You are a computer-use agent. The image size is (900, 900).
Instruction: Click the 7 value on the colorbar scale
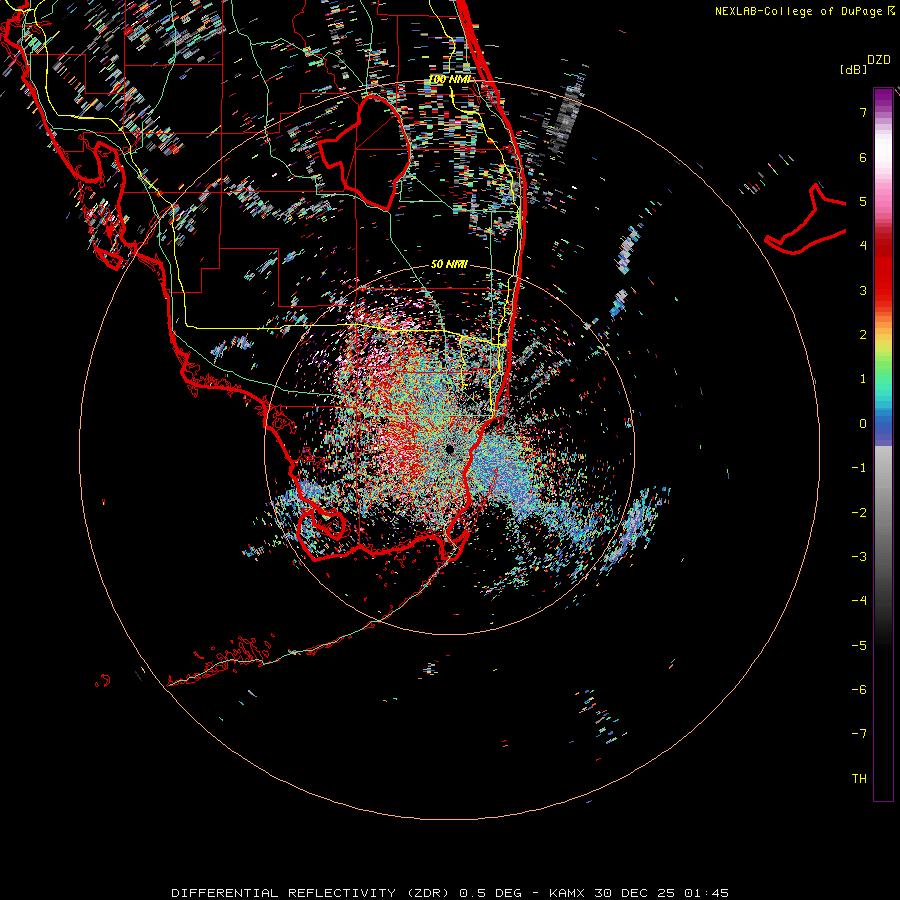[x=863, y=112]
